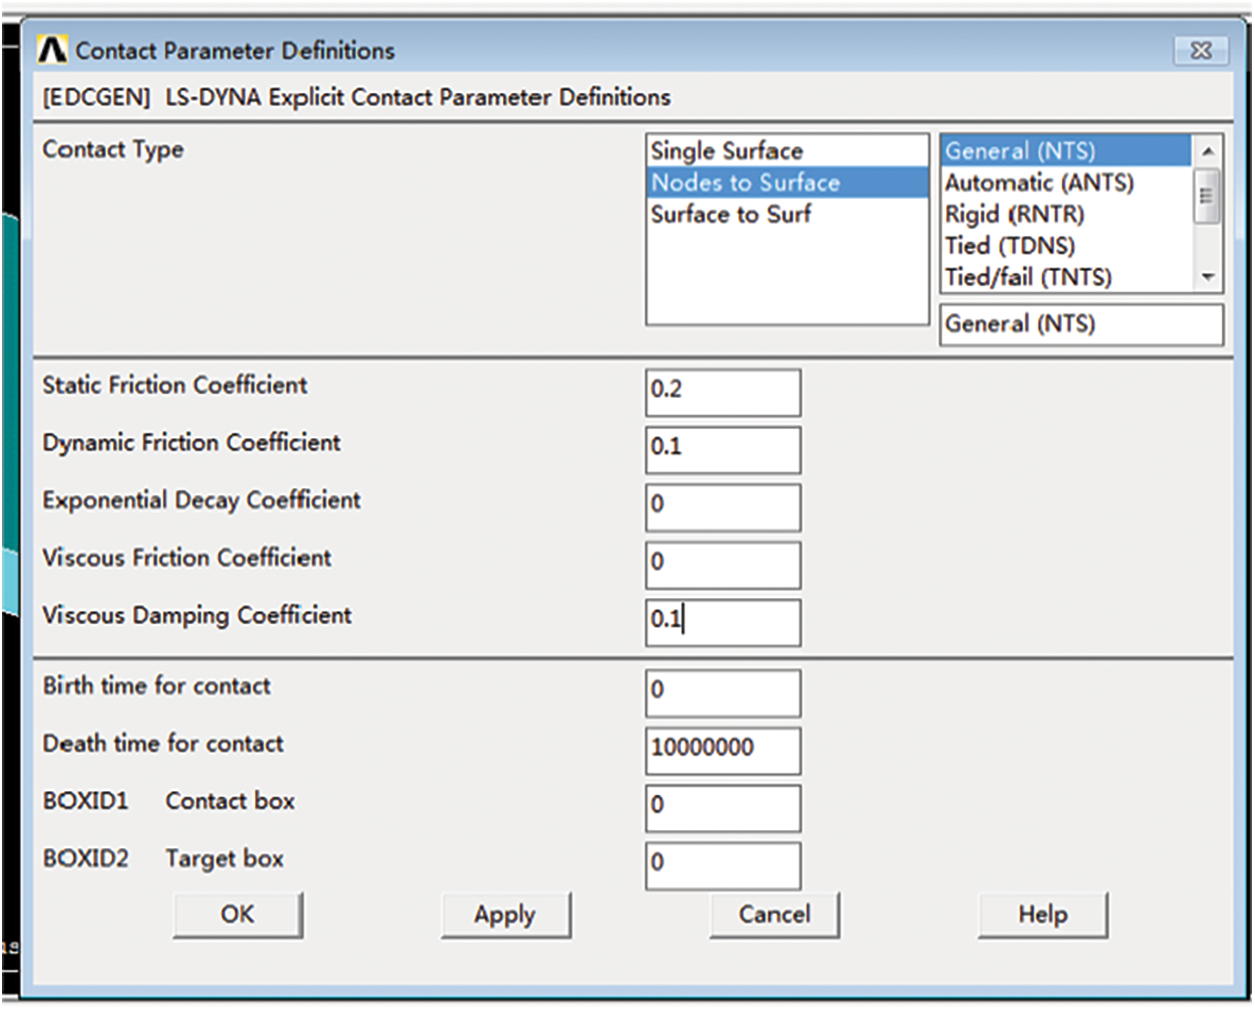
Task: Click the Static Friction Coefficient field
Action: (722, 391)
